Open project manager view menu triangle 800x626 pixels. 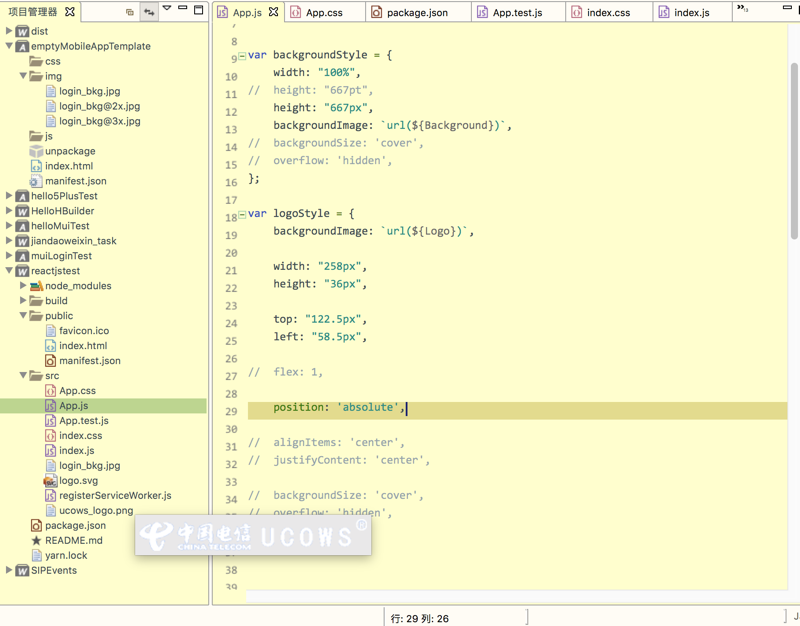click(x=167, y=9)
